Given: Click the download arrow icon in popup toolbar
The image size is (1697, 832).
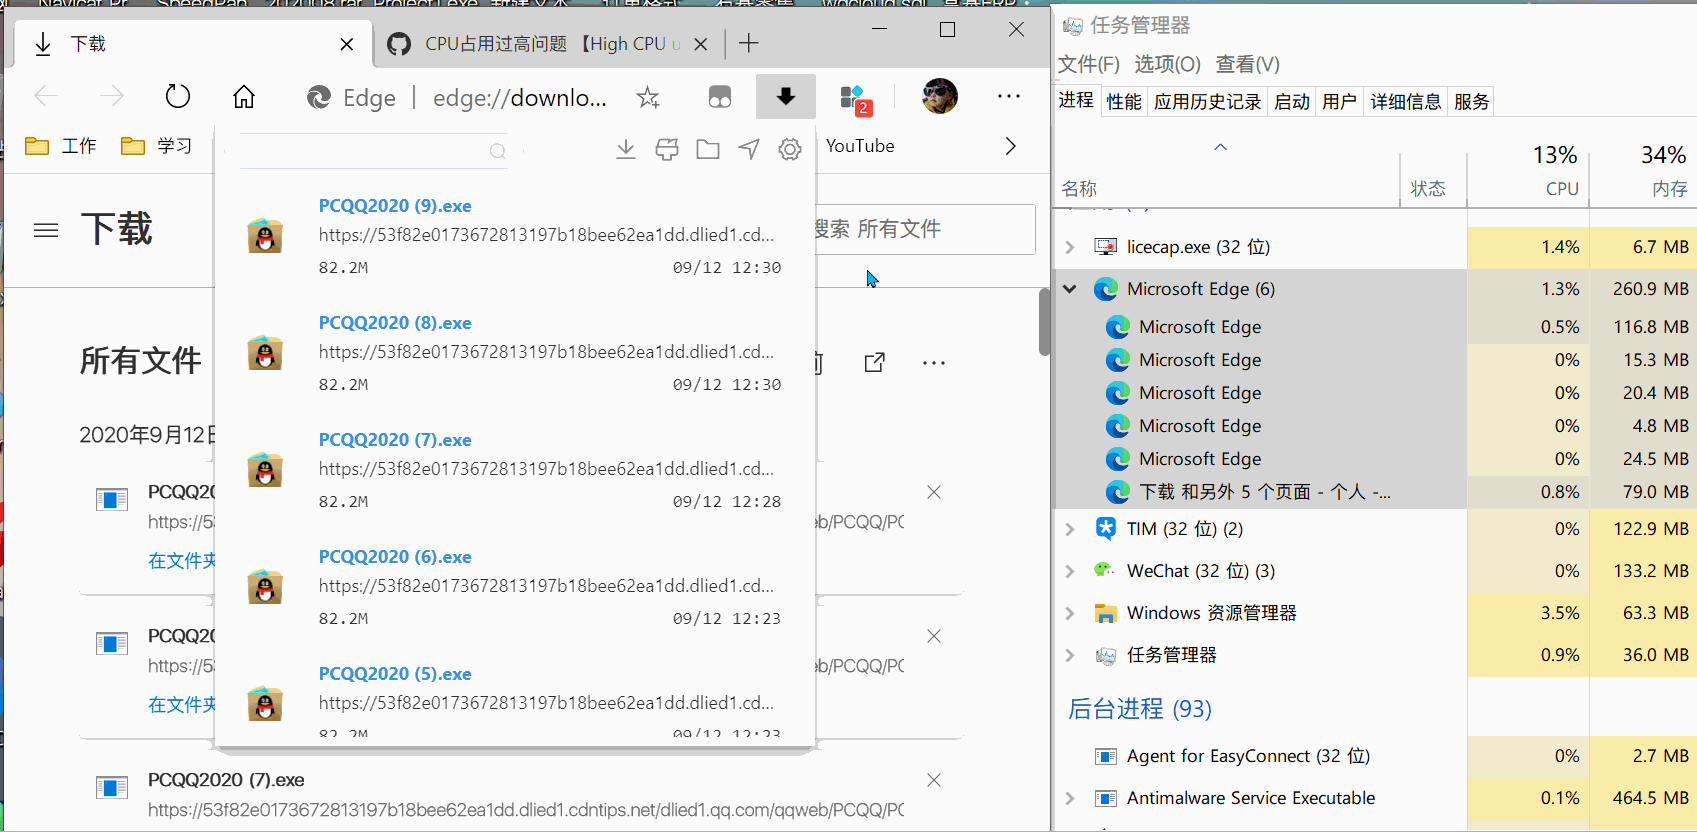Looking at the screenshot, I should [626, 150].
